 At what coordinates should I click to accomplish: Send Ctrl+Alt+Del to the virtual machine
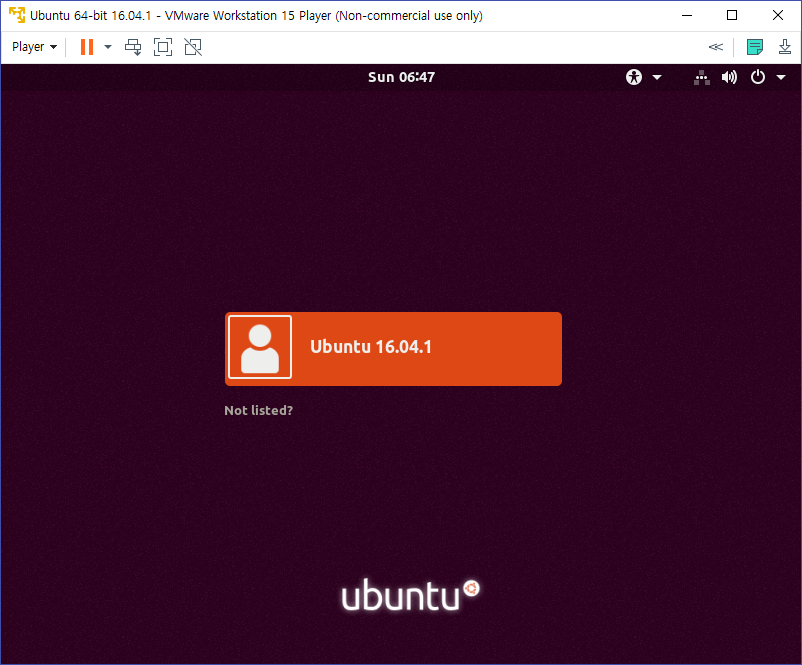133,47
